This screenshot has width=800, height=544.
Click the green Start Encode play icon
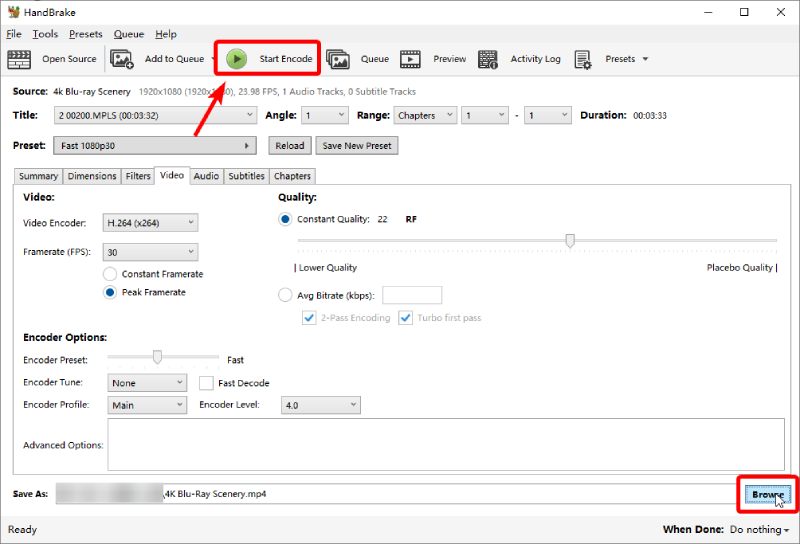236,59
